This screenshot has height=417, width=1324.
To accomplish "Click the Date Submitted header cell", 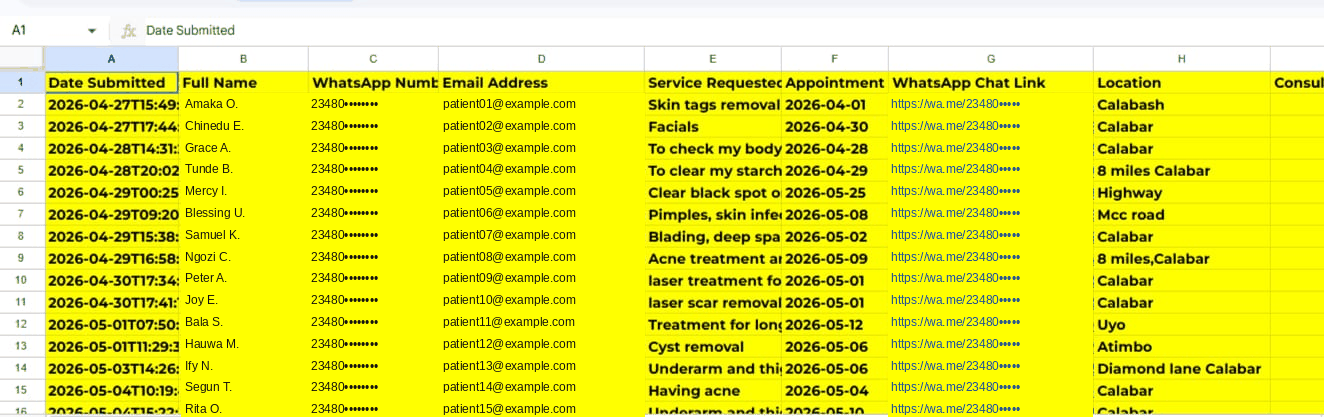I will click(112, 82).
